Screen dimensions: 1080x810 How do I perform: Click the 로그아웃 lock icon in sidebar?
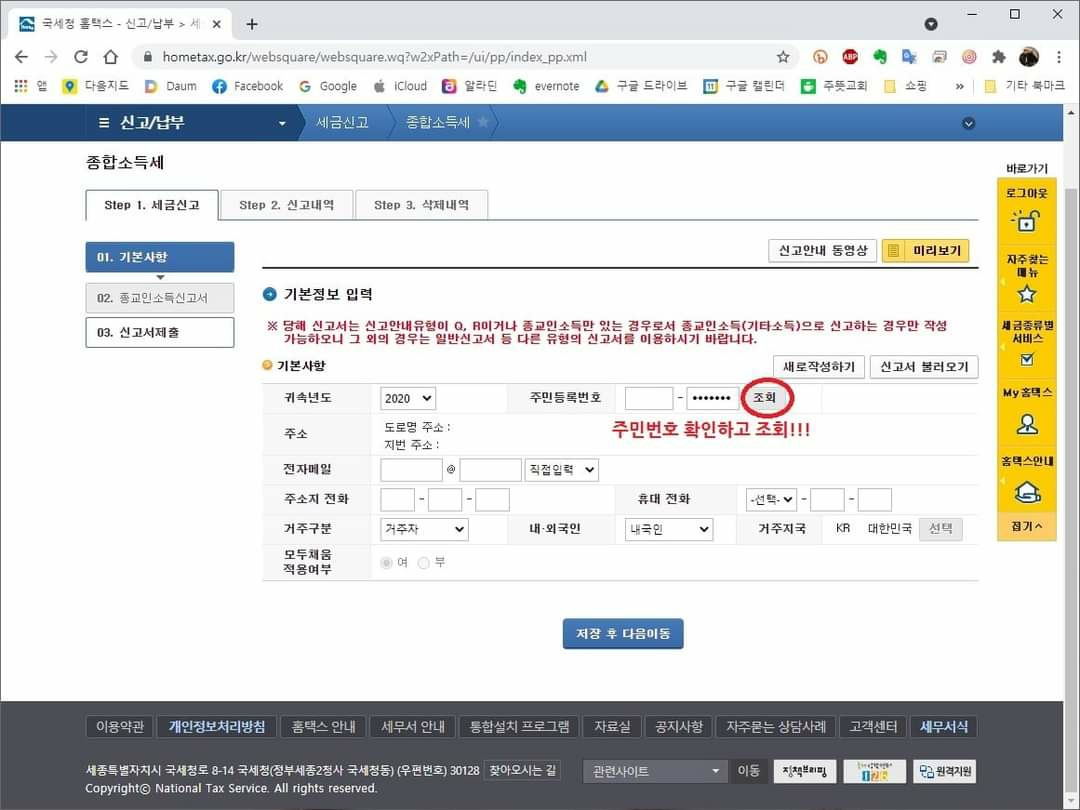1026,220
